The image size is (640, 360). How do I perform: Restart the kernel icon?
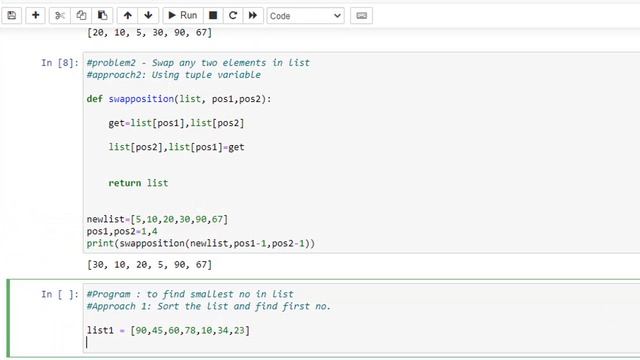pyautogui.click(x=233, y=16)
